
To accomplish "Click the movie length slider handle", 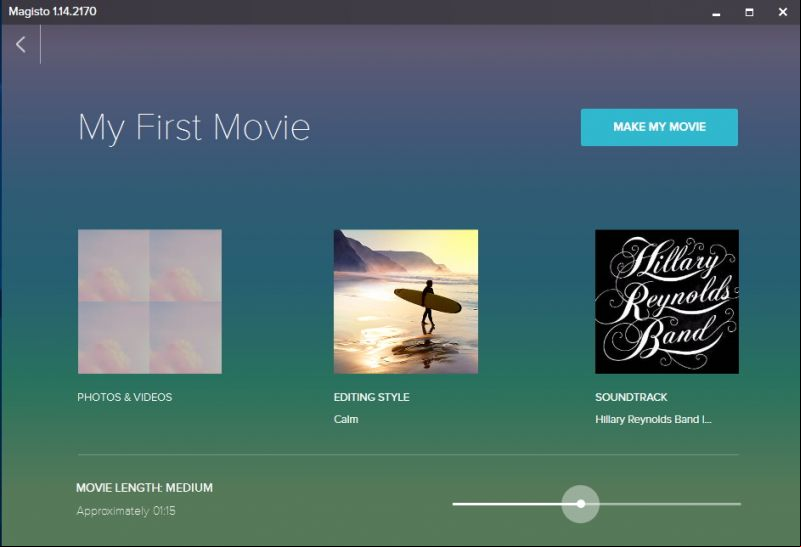I will coord(580,504).
